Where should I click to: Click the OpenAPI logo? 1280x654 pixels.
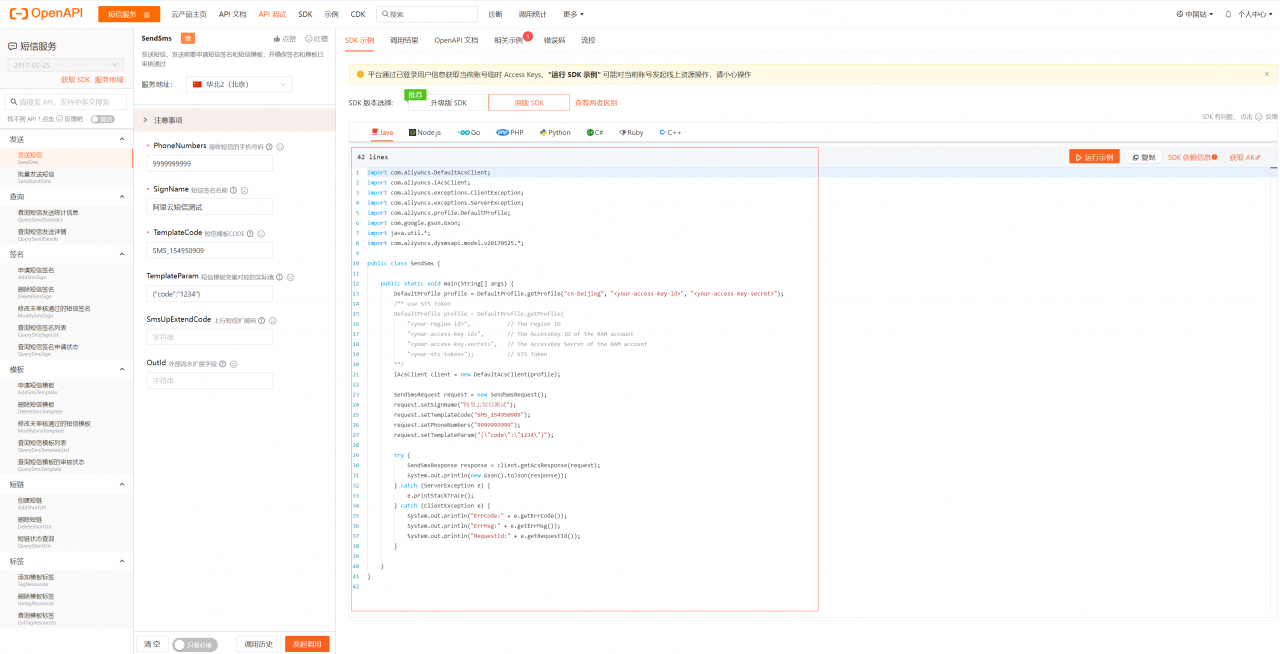47,14
